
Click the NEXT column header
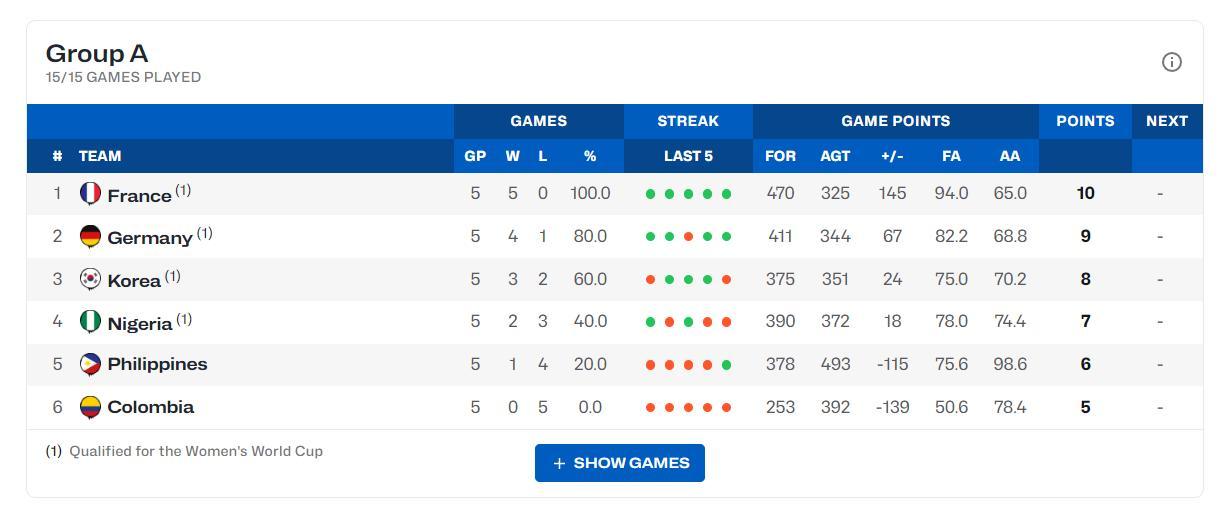(x=1166, y=121)
